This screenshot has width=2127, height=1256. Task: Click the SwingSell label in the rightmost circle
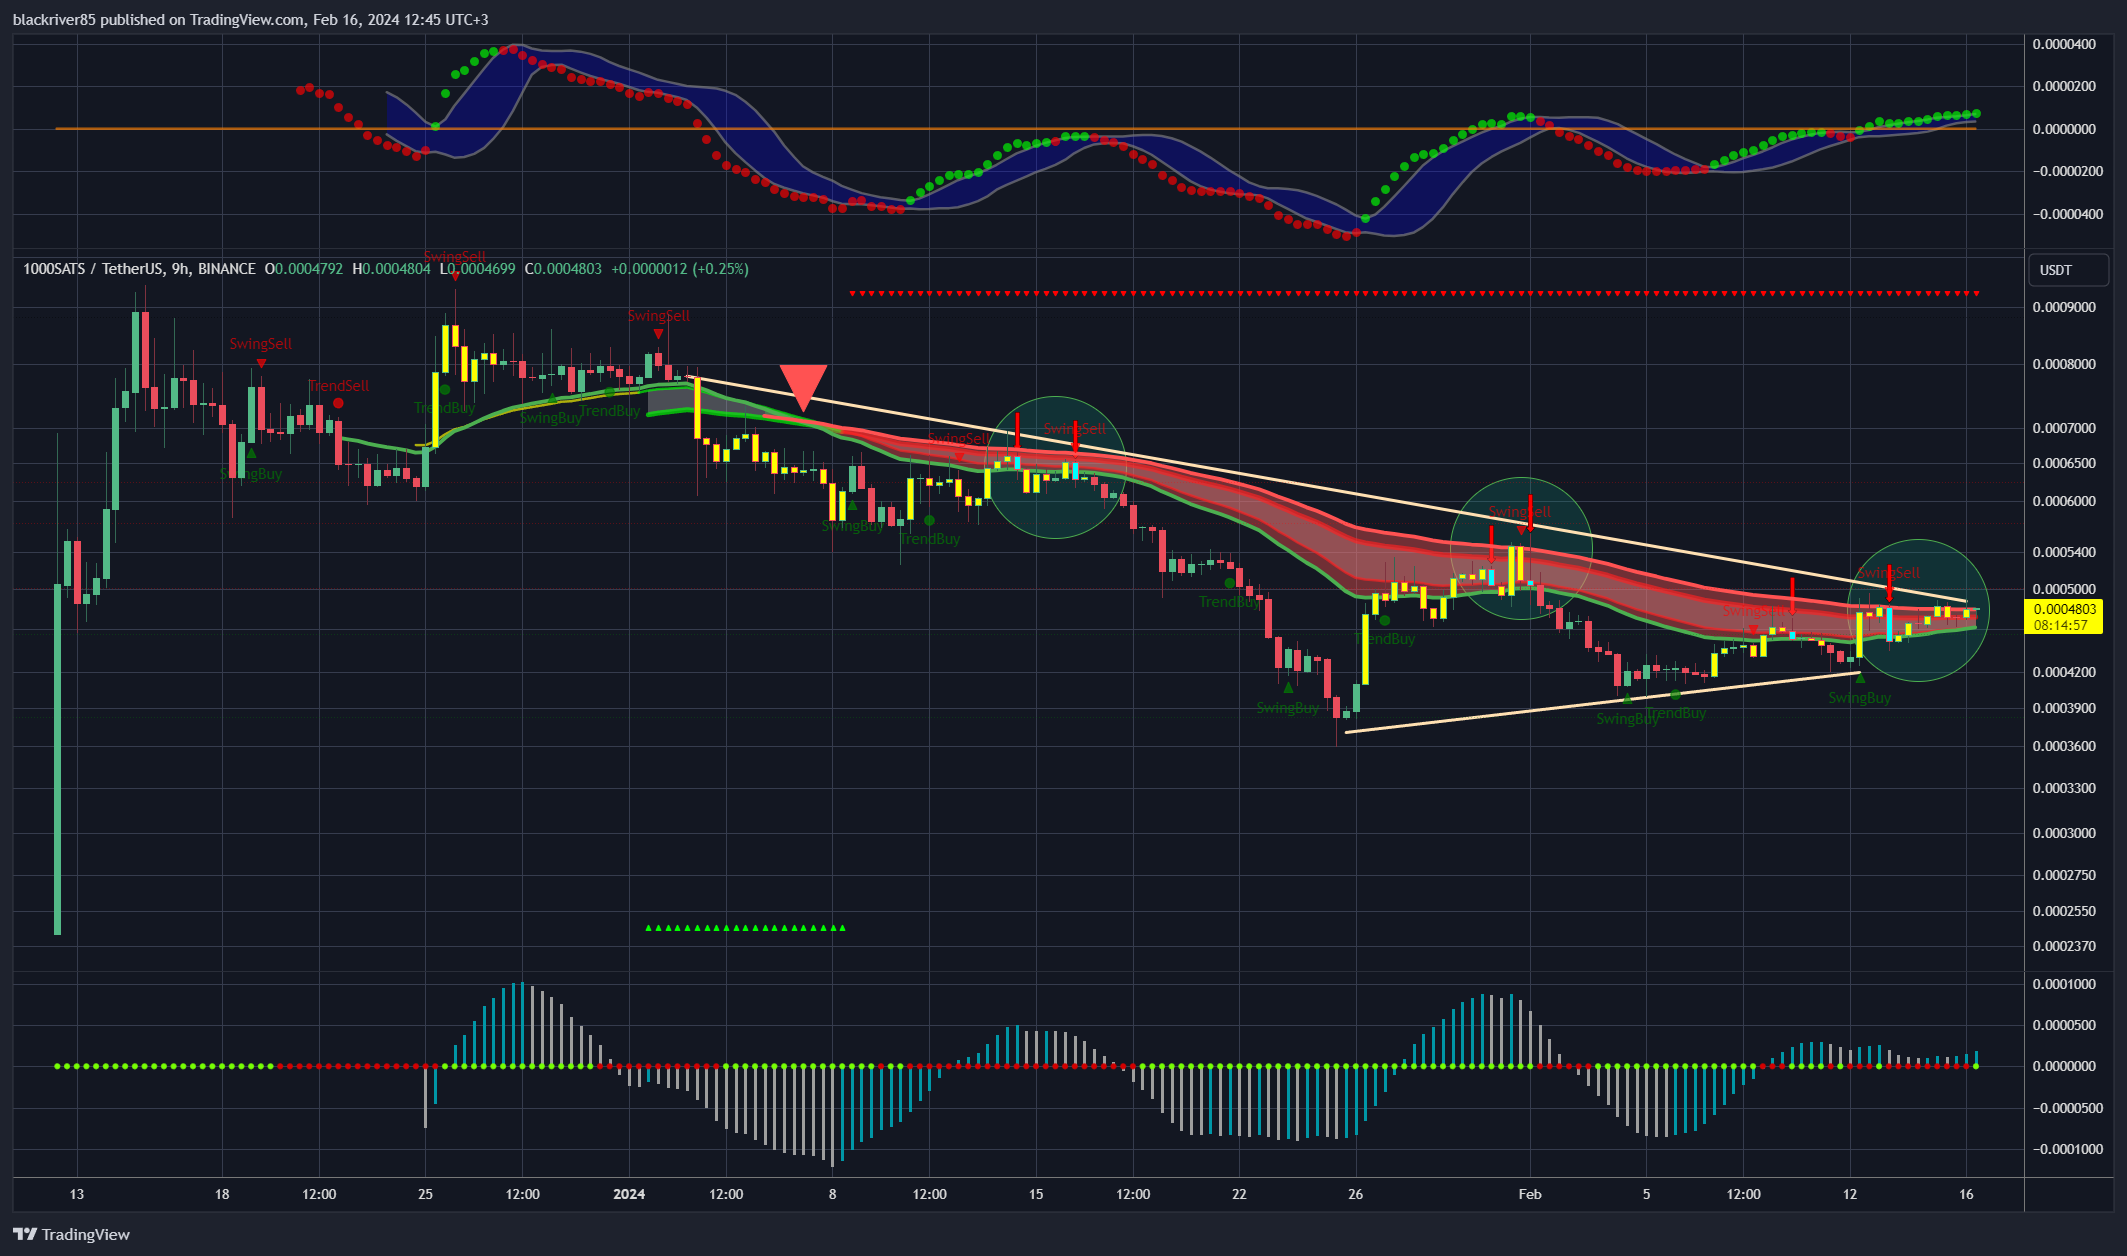pyautogui.click(x=1888, y=573)
